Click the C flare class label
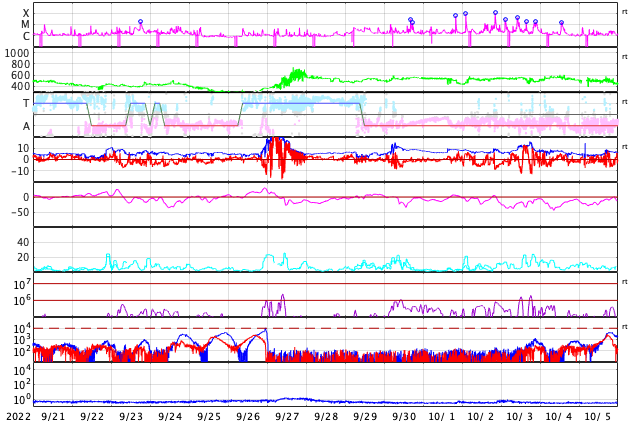The height and width of the screenshot is (424, 634). coord(26,36)
